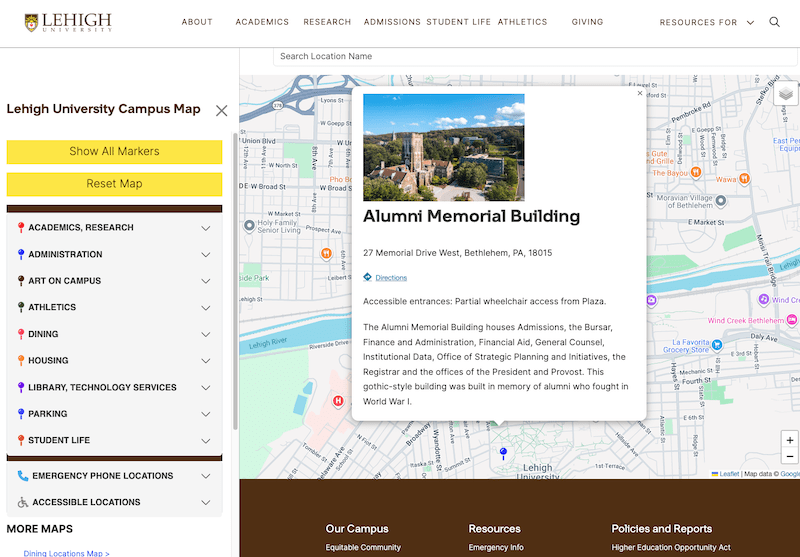
Task: Click the Accessible Locations wheelchair icon
Action: [23, 502]
